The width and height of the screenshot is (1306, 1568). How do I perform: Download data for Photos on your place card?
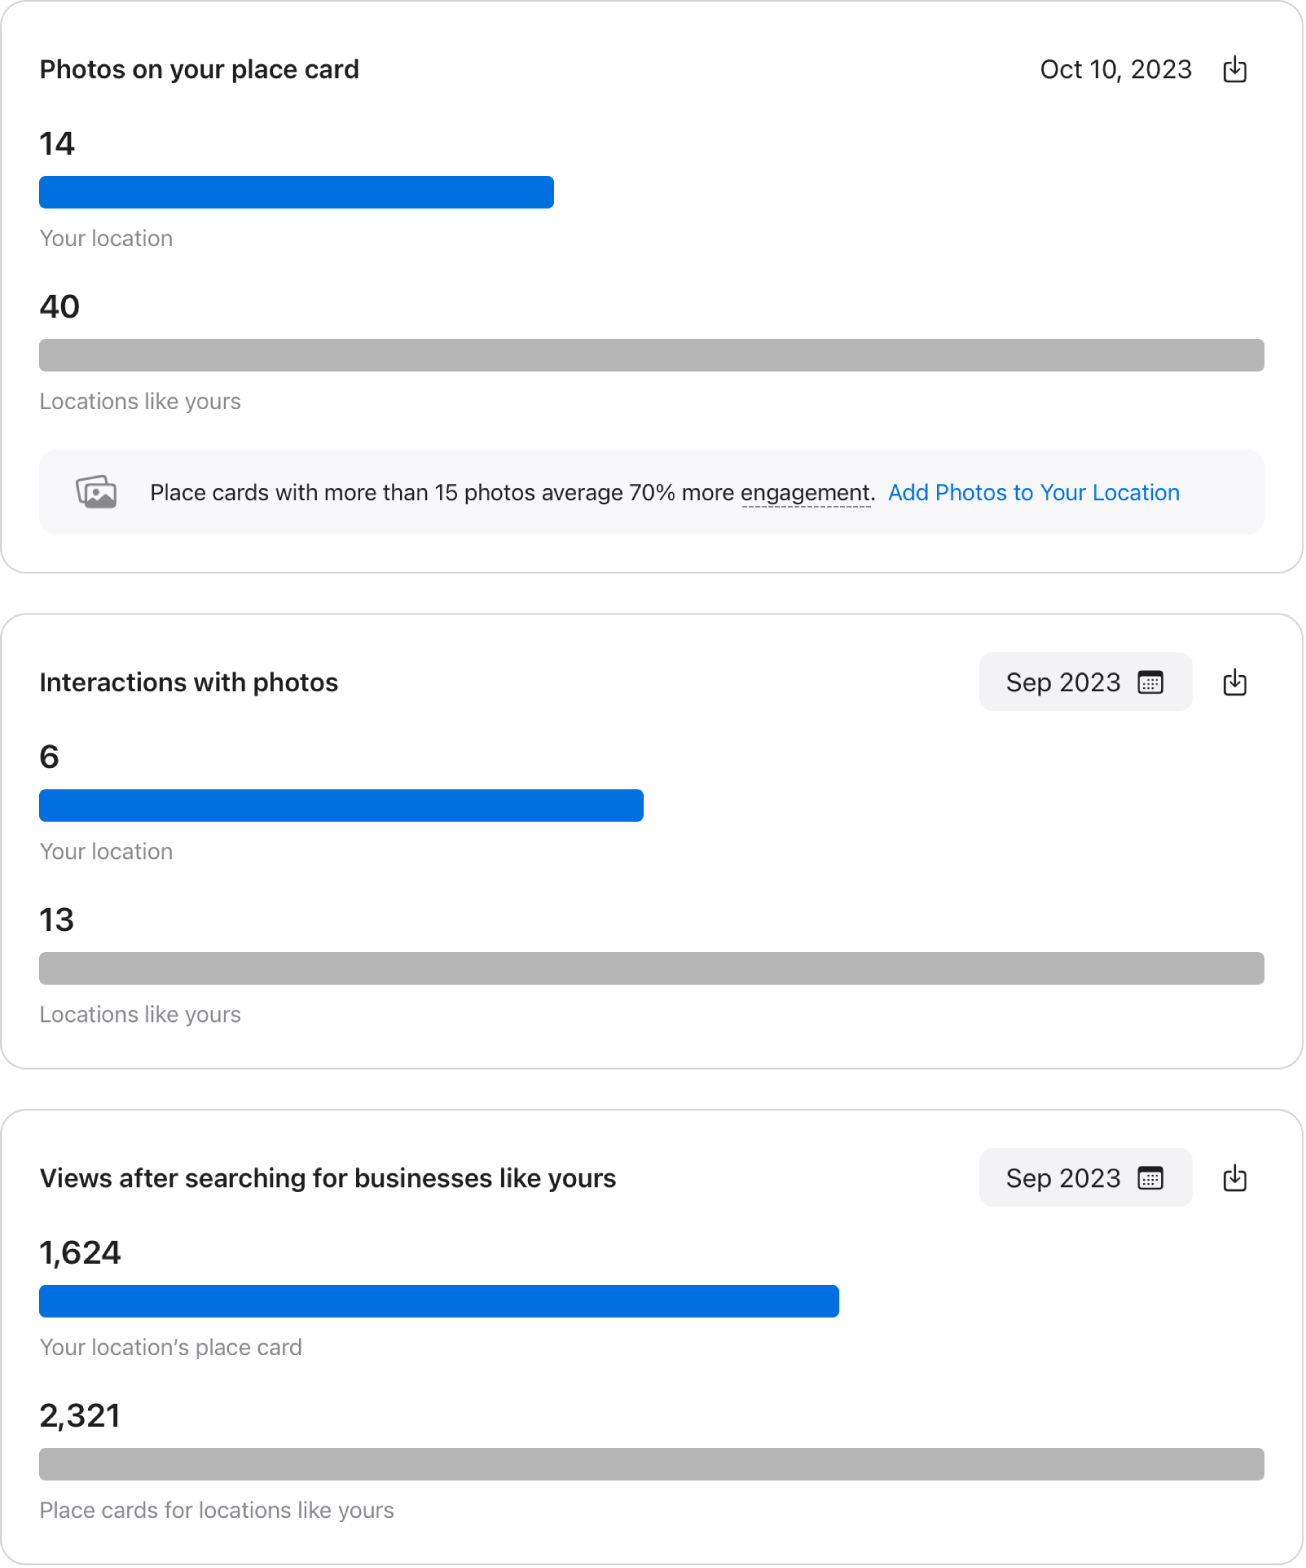(1235, 69)
